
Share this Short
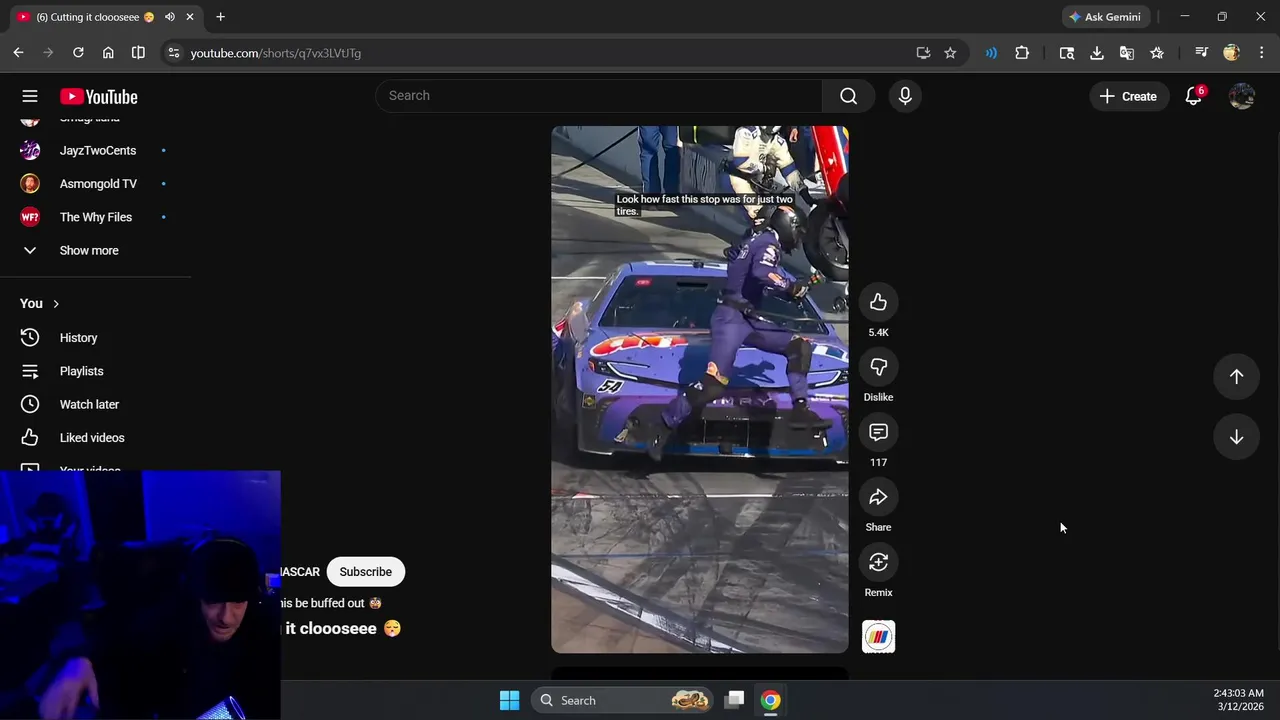pos(878,497)
